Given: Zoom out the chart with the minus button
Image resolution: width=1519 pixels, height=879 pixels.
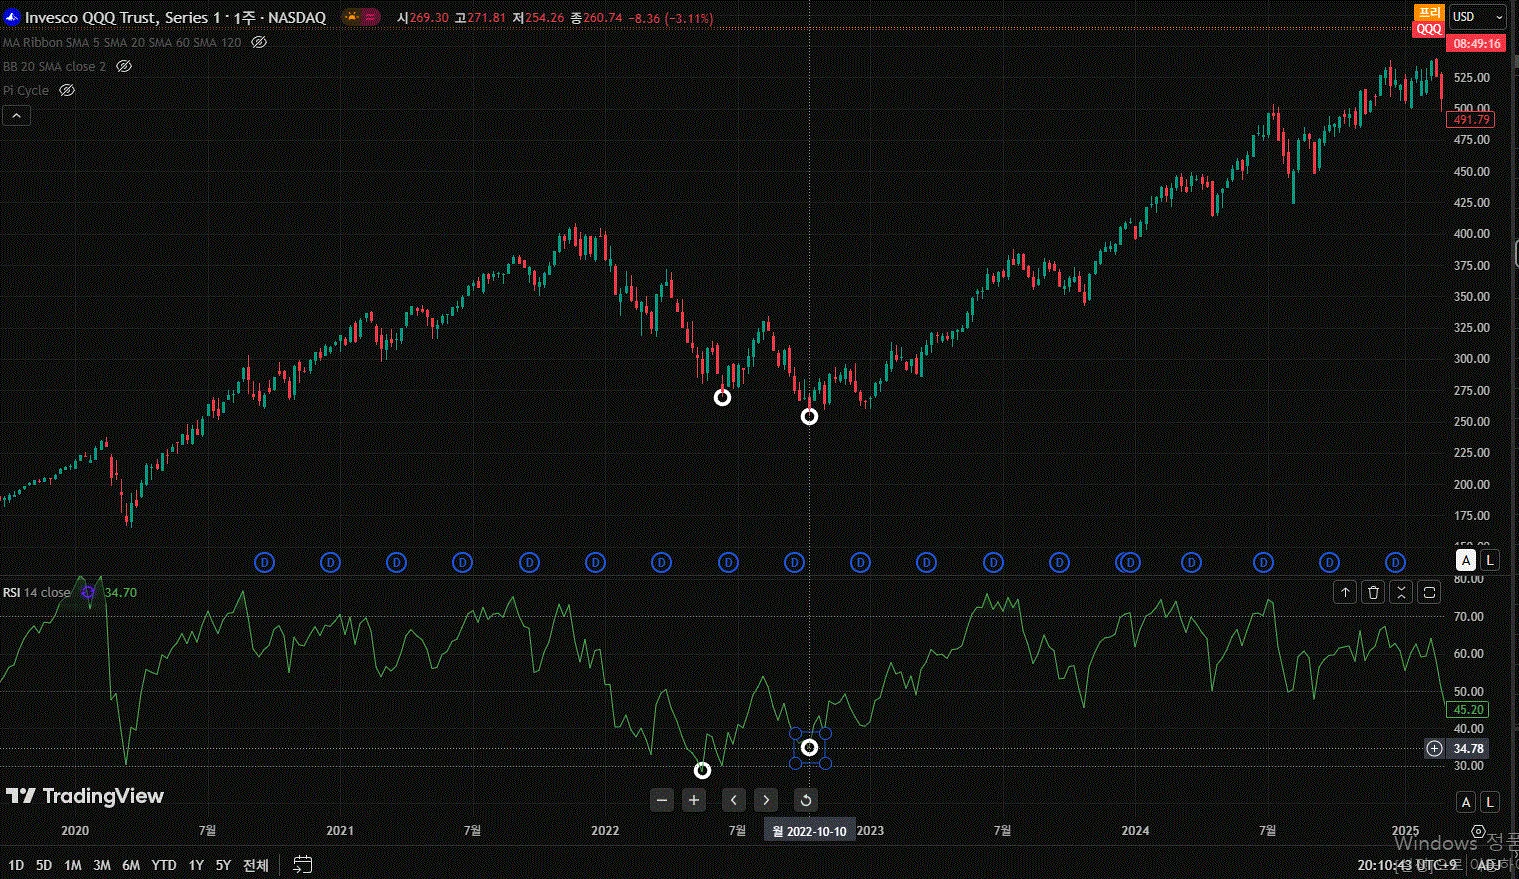Looking at the screenshot, I should 662,800.
